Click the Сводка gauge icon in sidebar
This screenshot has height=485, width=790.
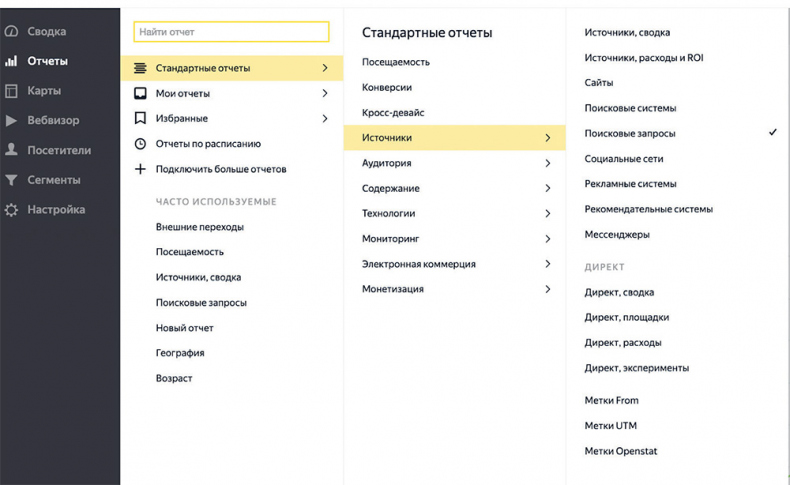pyautogui.click(x=12, y=32)
